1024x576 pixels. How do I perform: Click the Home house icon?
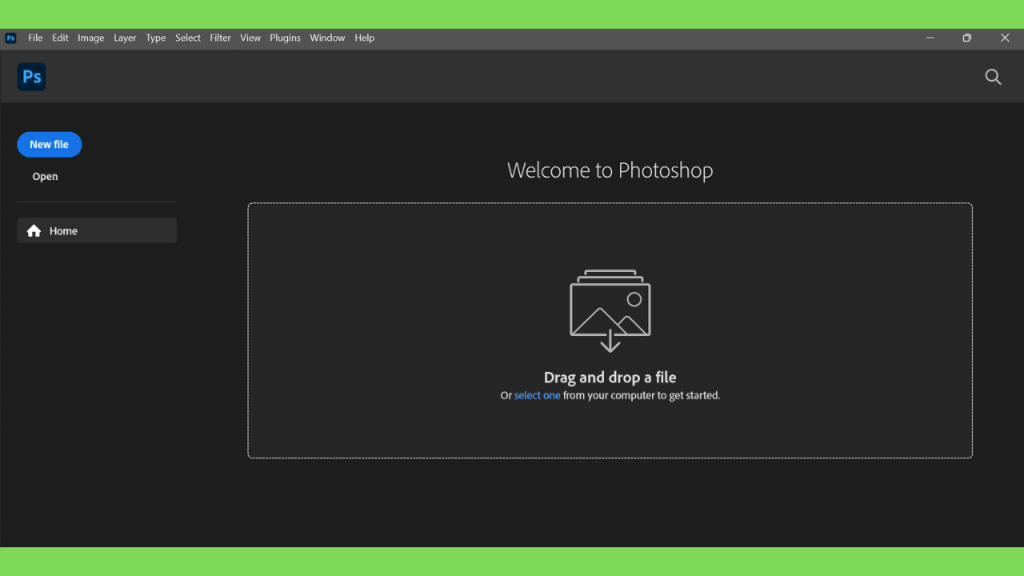34,231
